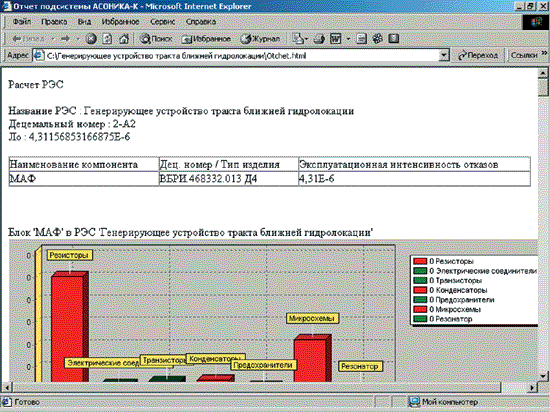
Task: Click the Переход go button
Action: 478,55
